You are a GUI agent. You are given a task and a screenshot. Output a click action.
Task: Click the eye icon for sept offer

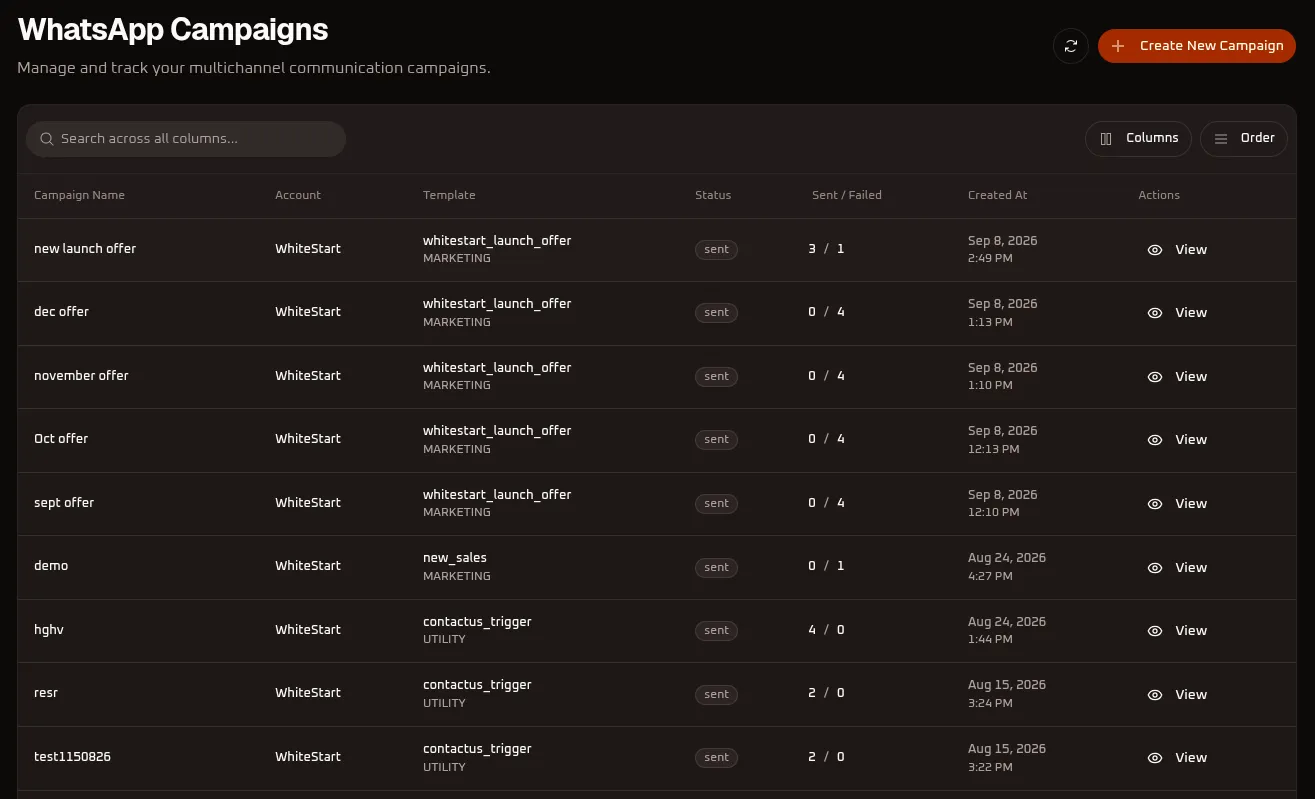coord(1155,504)
